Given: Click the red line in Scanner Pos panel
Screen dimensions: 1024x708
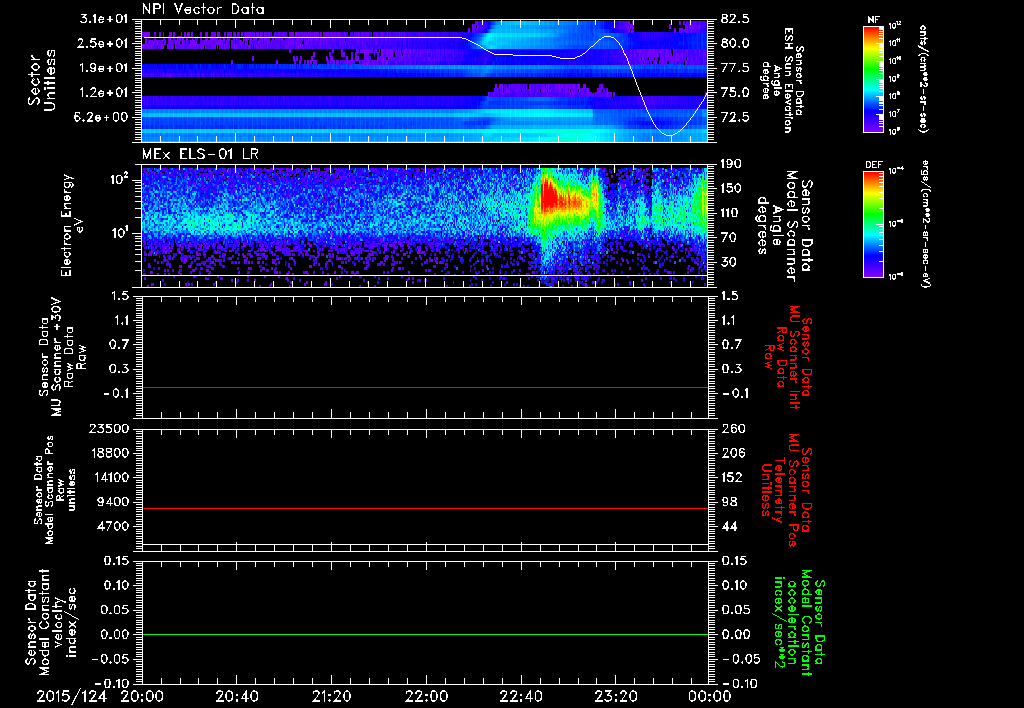Looking at the screenshot, I should [x=425, y=508].
